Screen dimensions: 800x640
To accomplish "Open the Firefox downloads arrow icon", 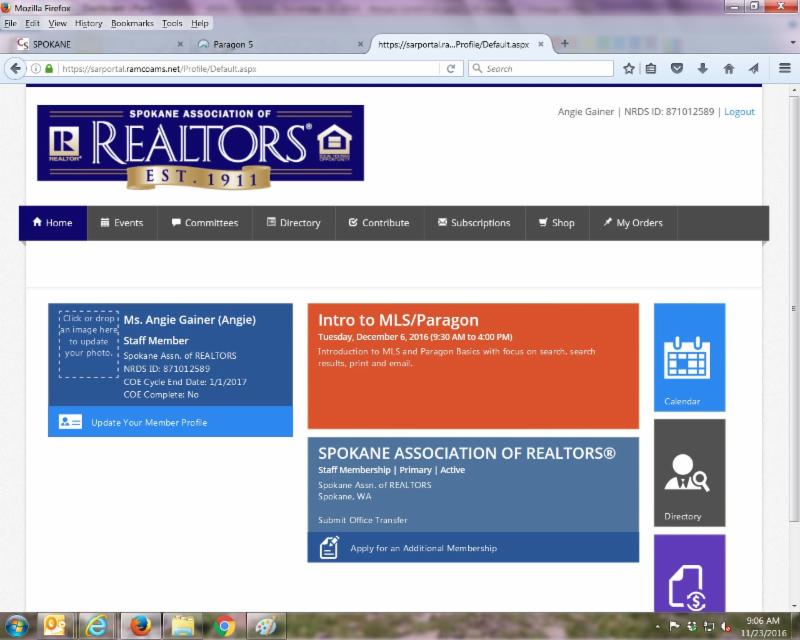I will click(703, 69).
